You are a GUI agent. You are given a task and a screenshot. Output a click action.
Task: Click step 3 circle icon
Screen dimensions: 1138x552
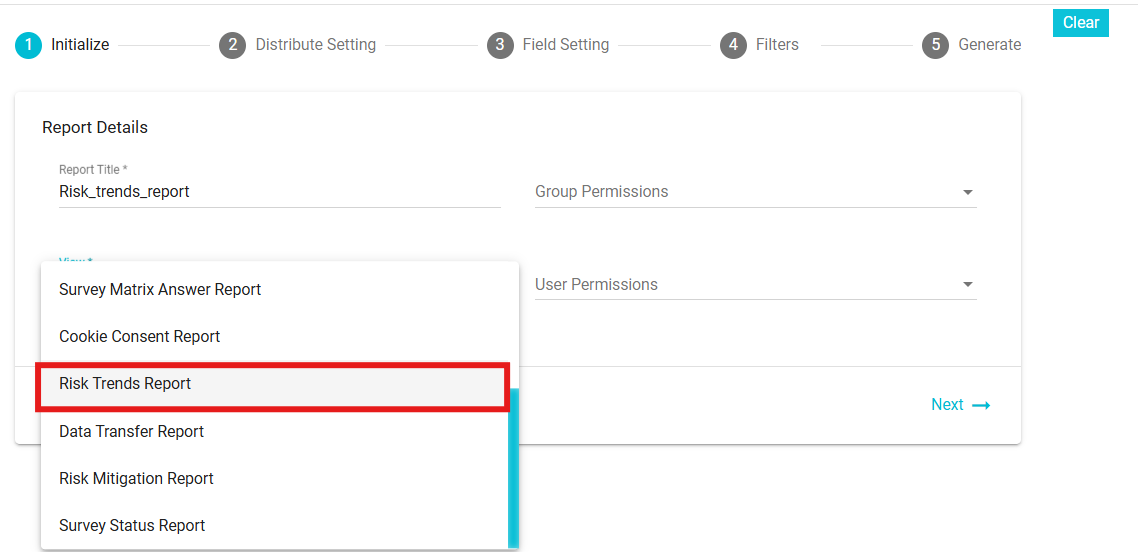coord(500,45)
